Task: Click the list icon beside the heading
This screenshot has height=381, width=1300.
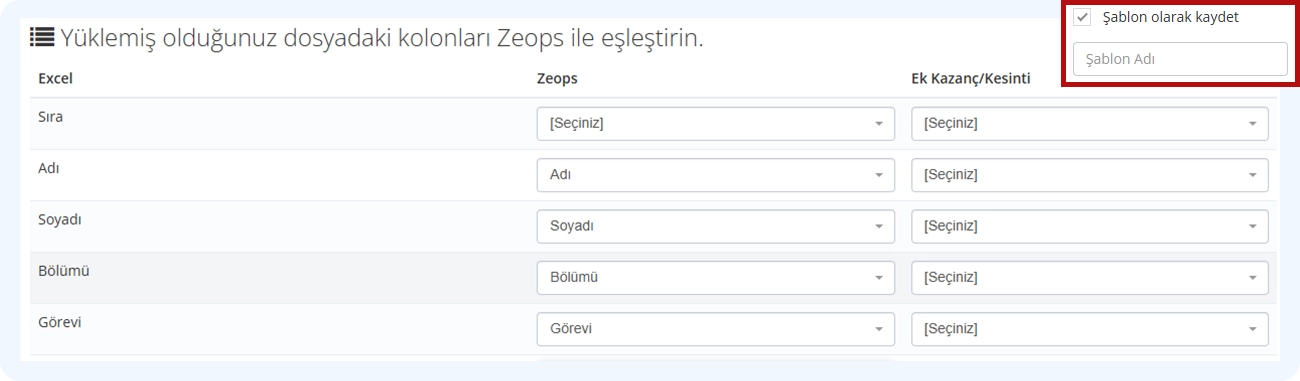Action: point(42,38)
